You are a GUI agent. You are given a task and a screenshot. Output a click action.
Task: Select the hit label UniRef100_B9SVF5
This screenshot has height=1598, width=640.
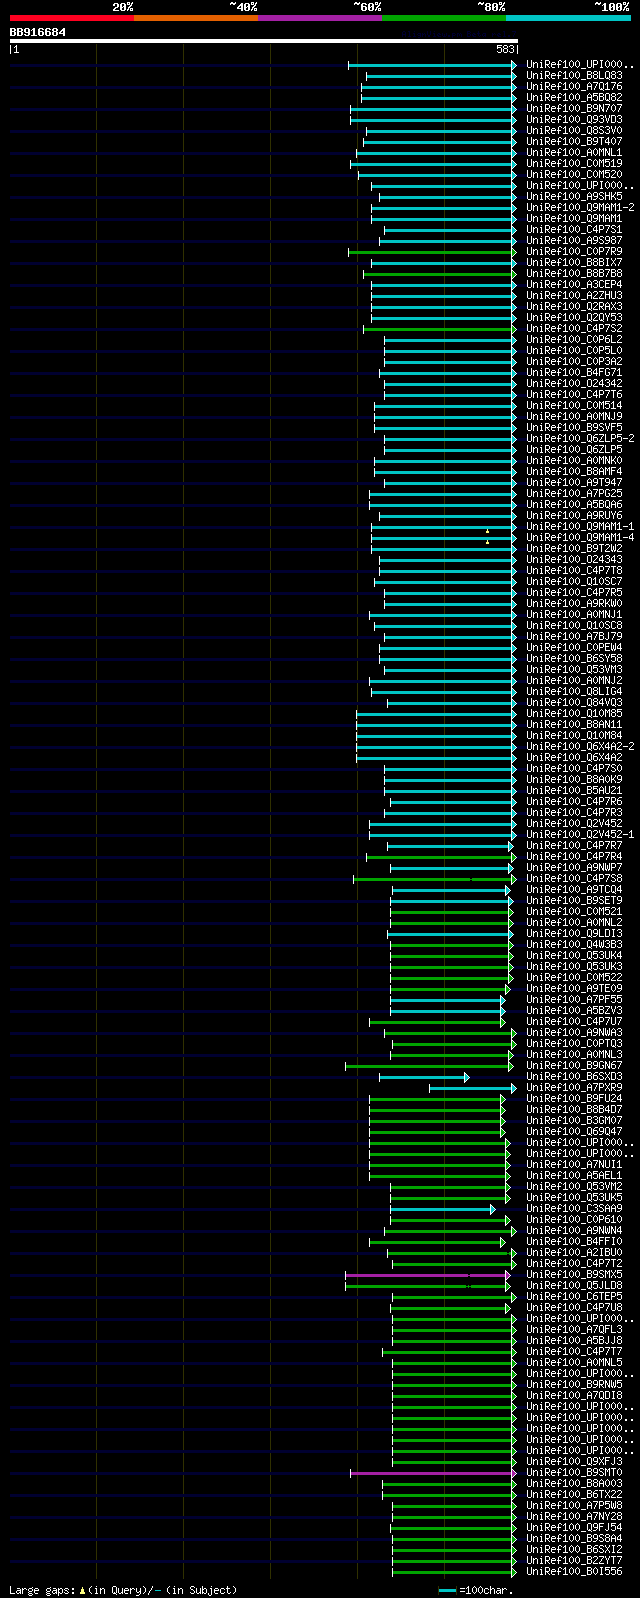point(574,427)
